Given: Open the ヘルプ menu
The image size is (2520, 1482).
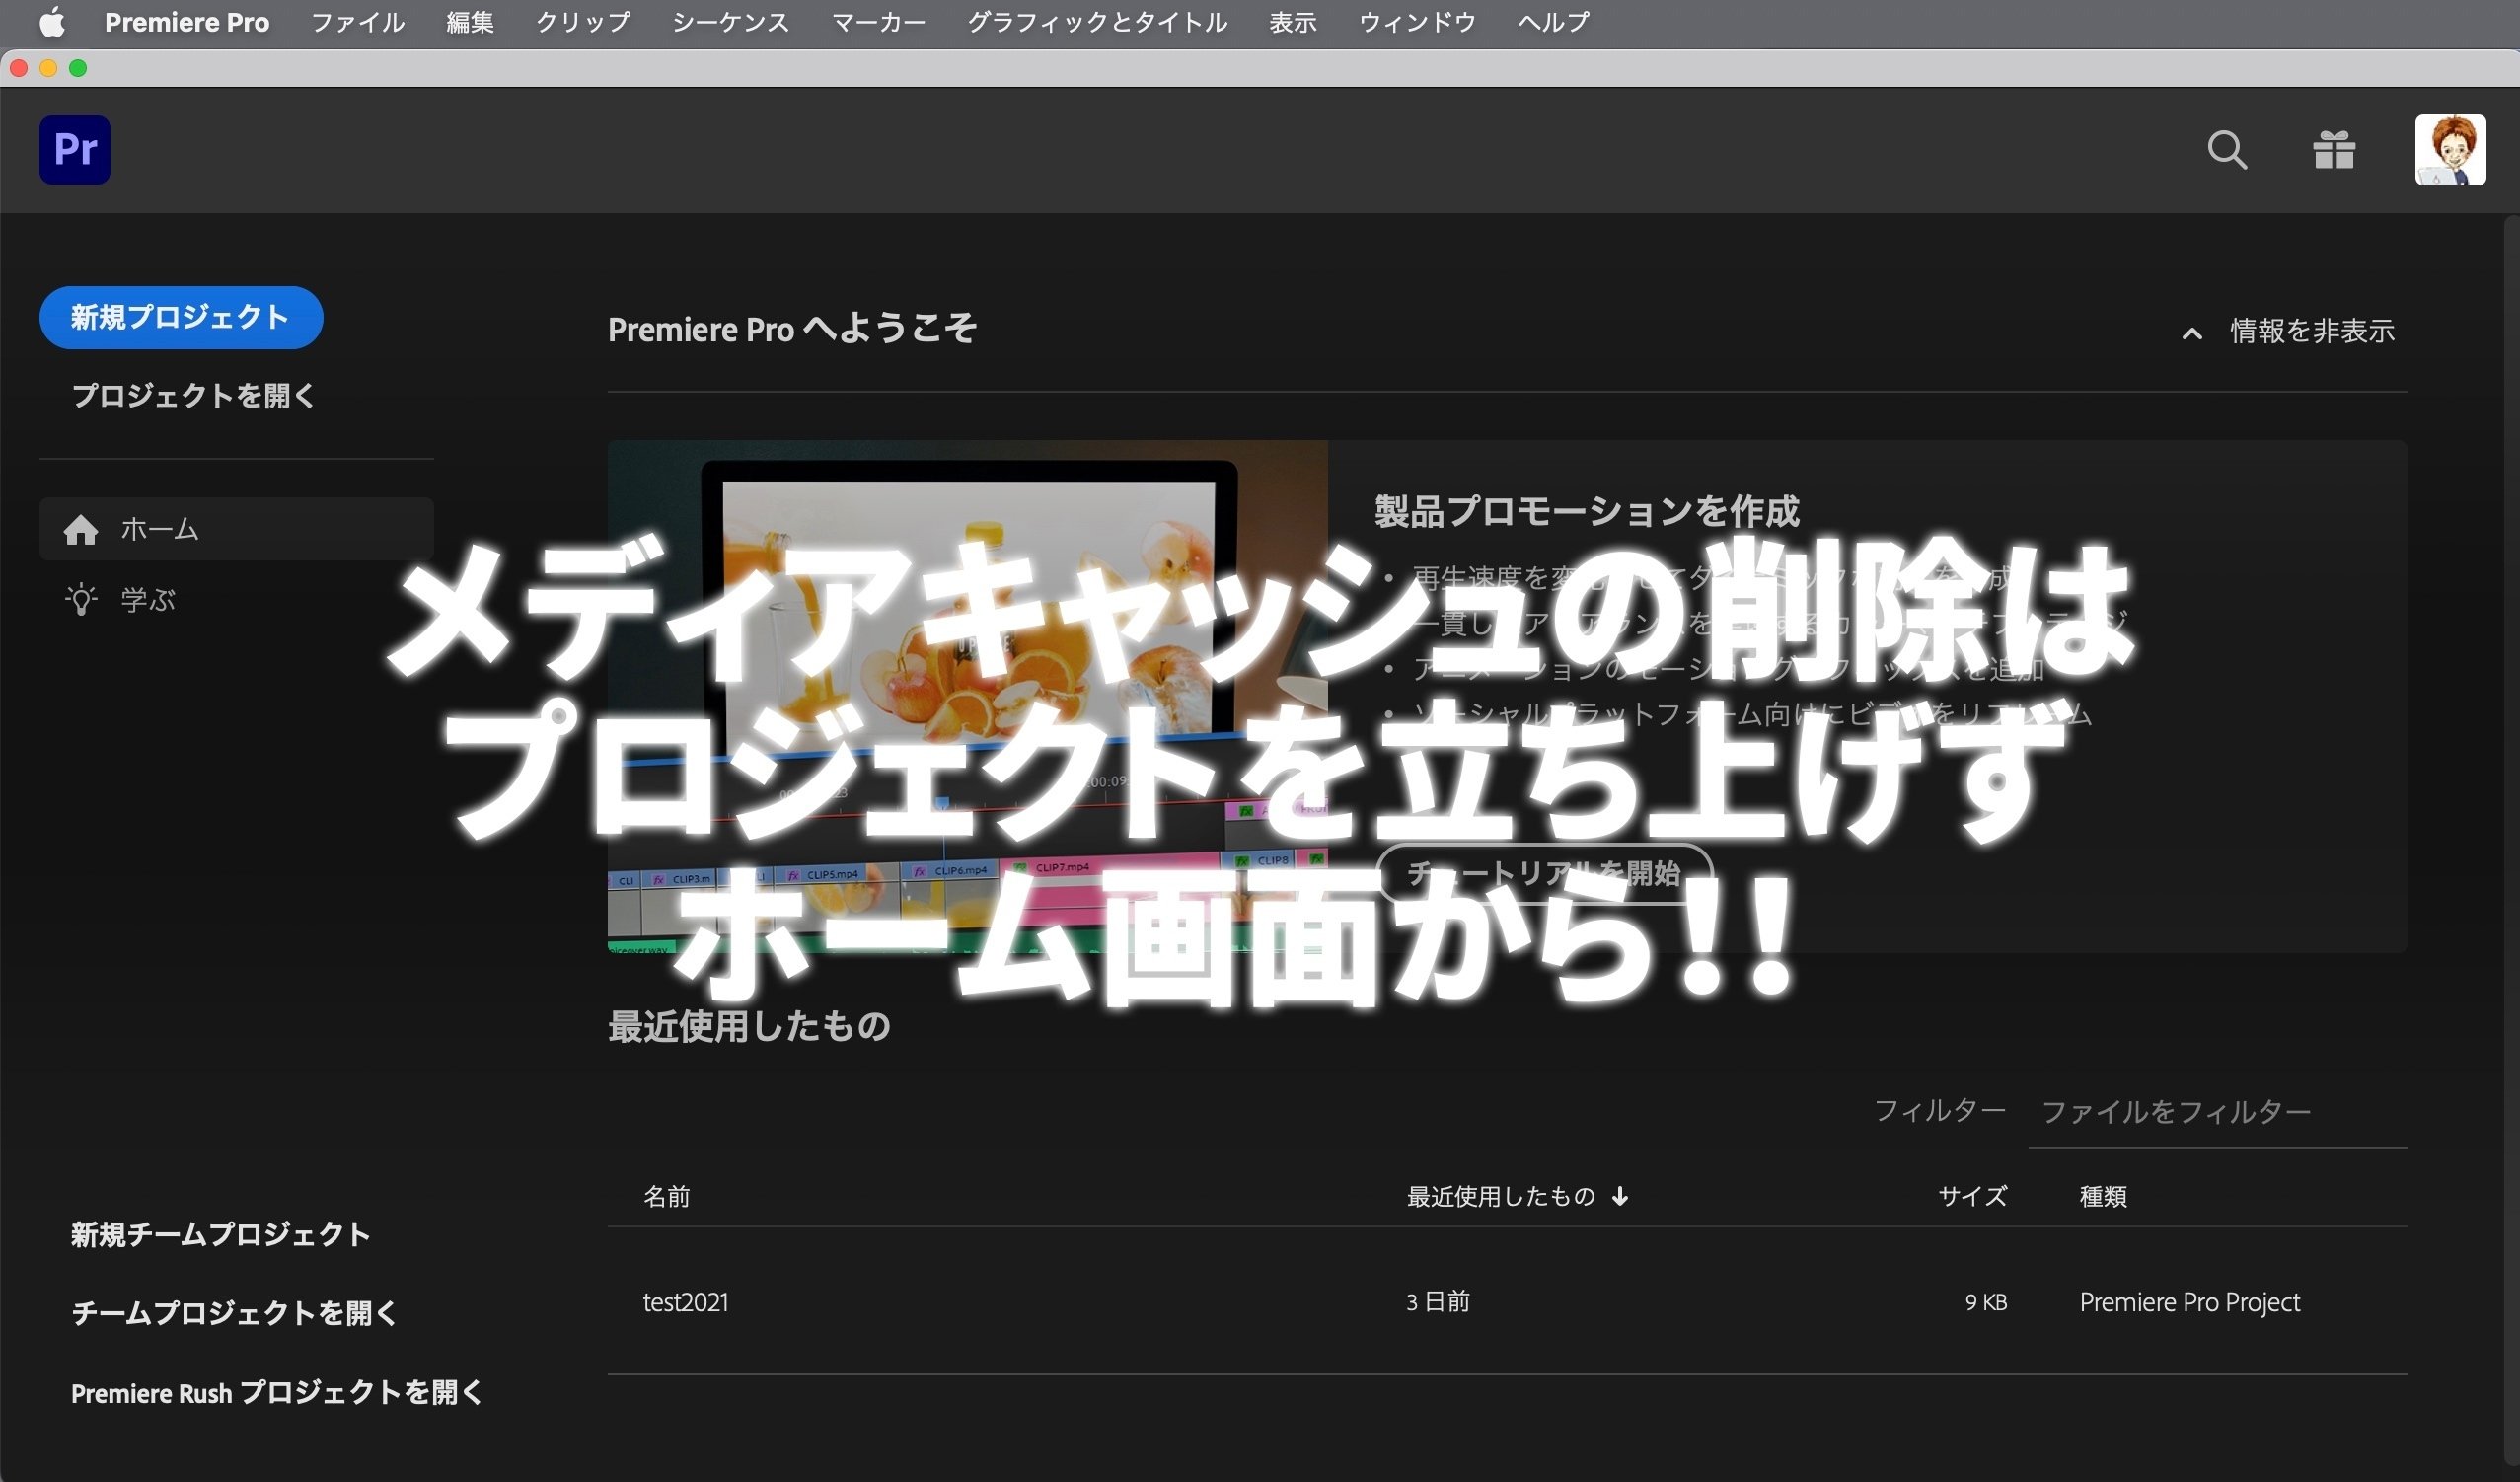Looking at the screenshot, I should [1553, 22].
